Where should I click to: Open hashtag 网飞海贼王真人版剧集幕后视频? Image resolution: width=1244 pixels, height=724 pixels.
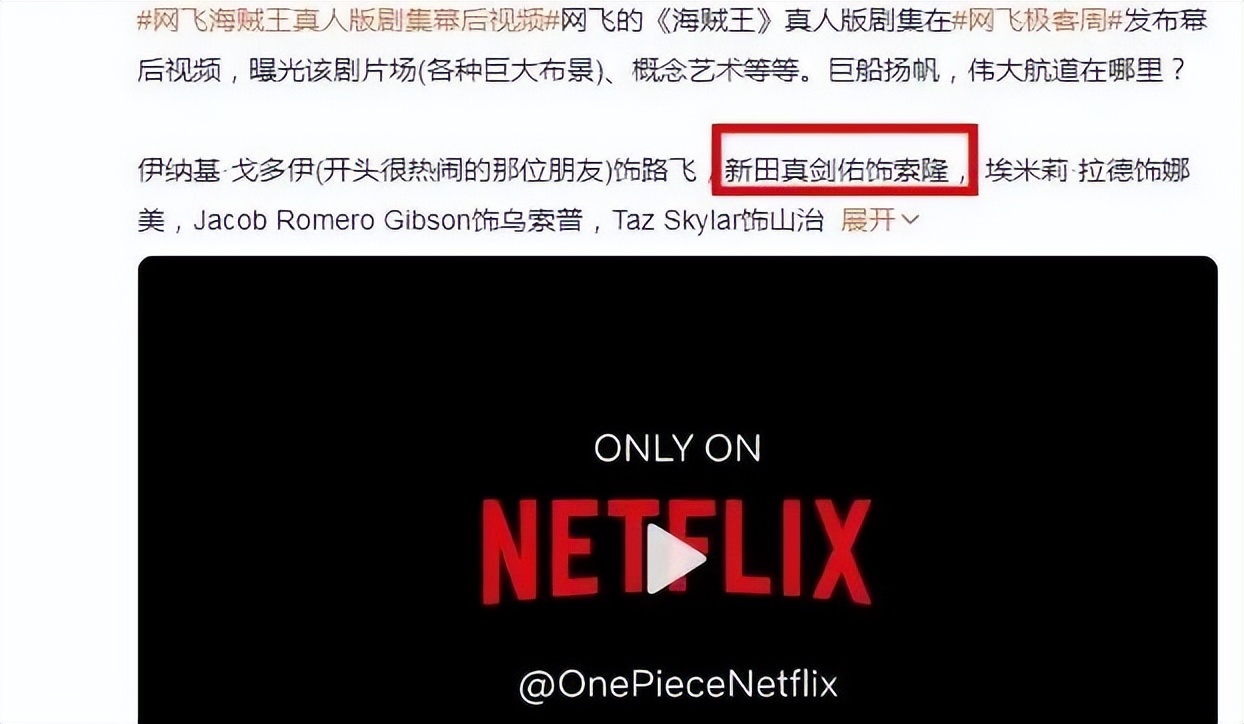point(343,20)
